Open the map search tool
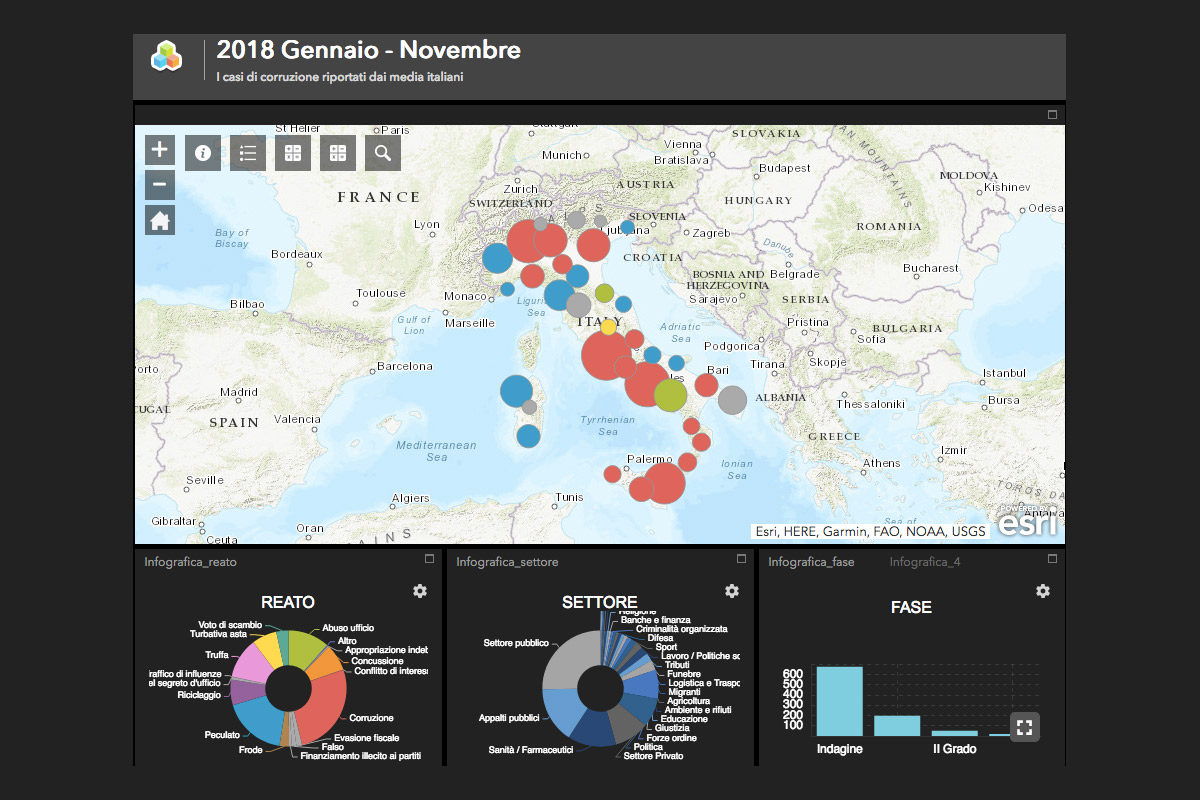Screen dimensions: 1200x800 383,153
